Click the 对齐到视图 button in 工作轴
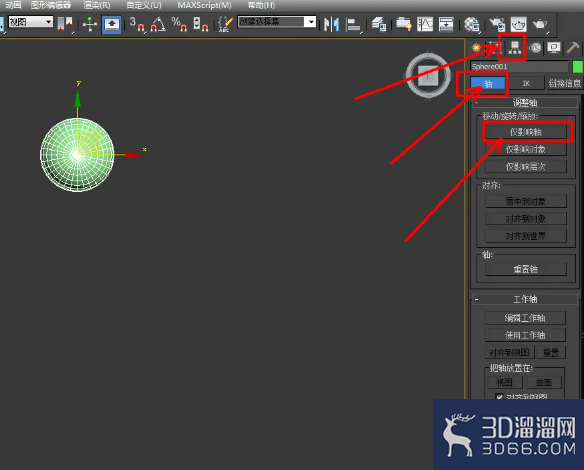 (509, 352)
